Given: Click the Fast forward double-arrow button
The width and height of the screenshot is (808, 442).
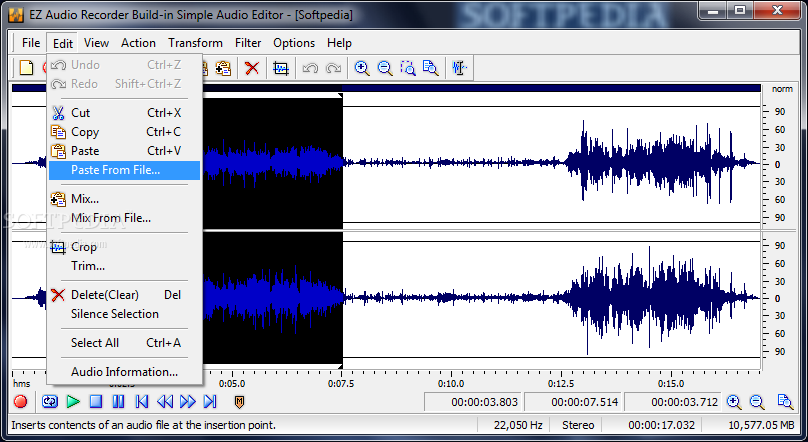Looking at the screenshot, I should tap(188, 401).
